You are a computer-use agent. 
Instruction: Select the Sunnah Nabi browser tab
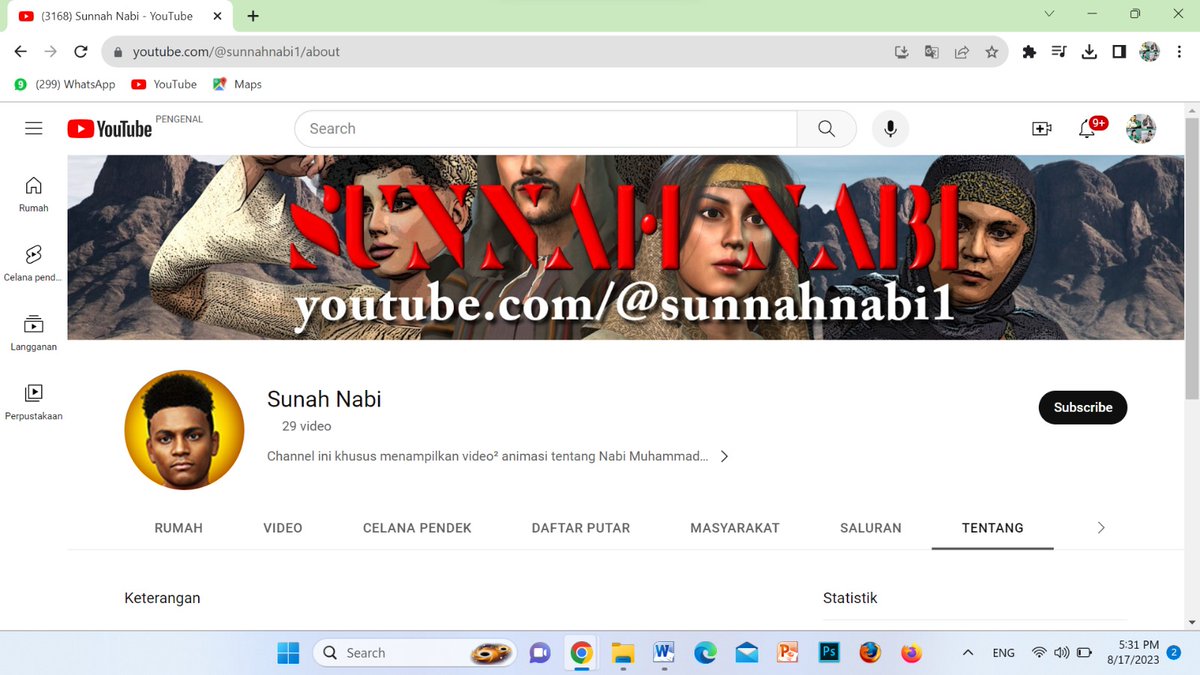[118, 16]
